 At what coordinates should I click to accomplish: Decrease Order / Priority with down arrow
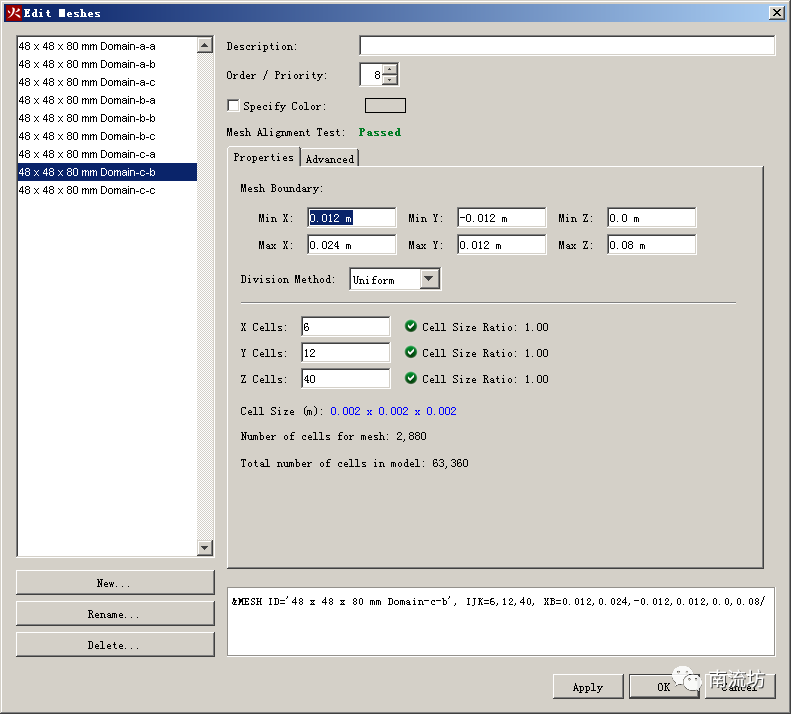(x=389, y=80)
